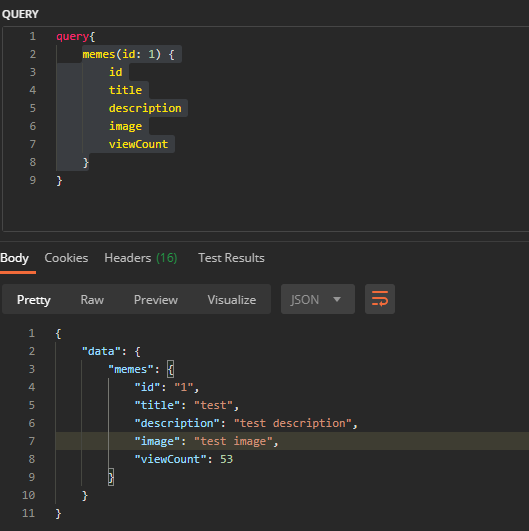Open the Visualize response view
The width and height of the screenshot is (529, 531).
pyautogui.click(x=232, y=300)
